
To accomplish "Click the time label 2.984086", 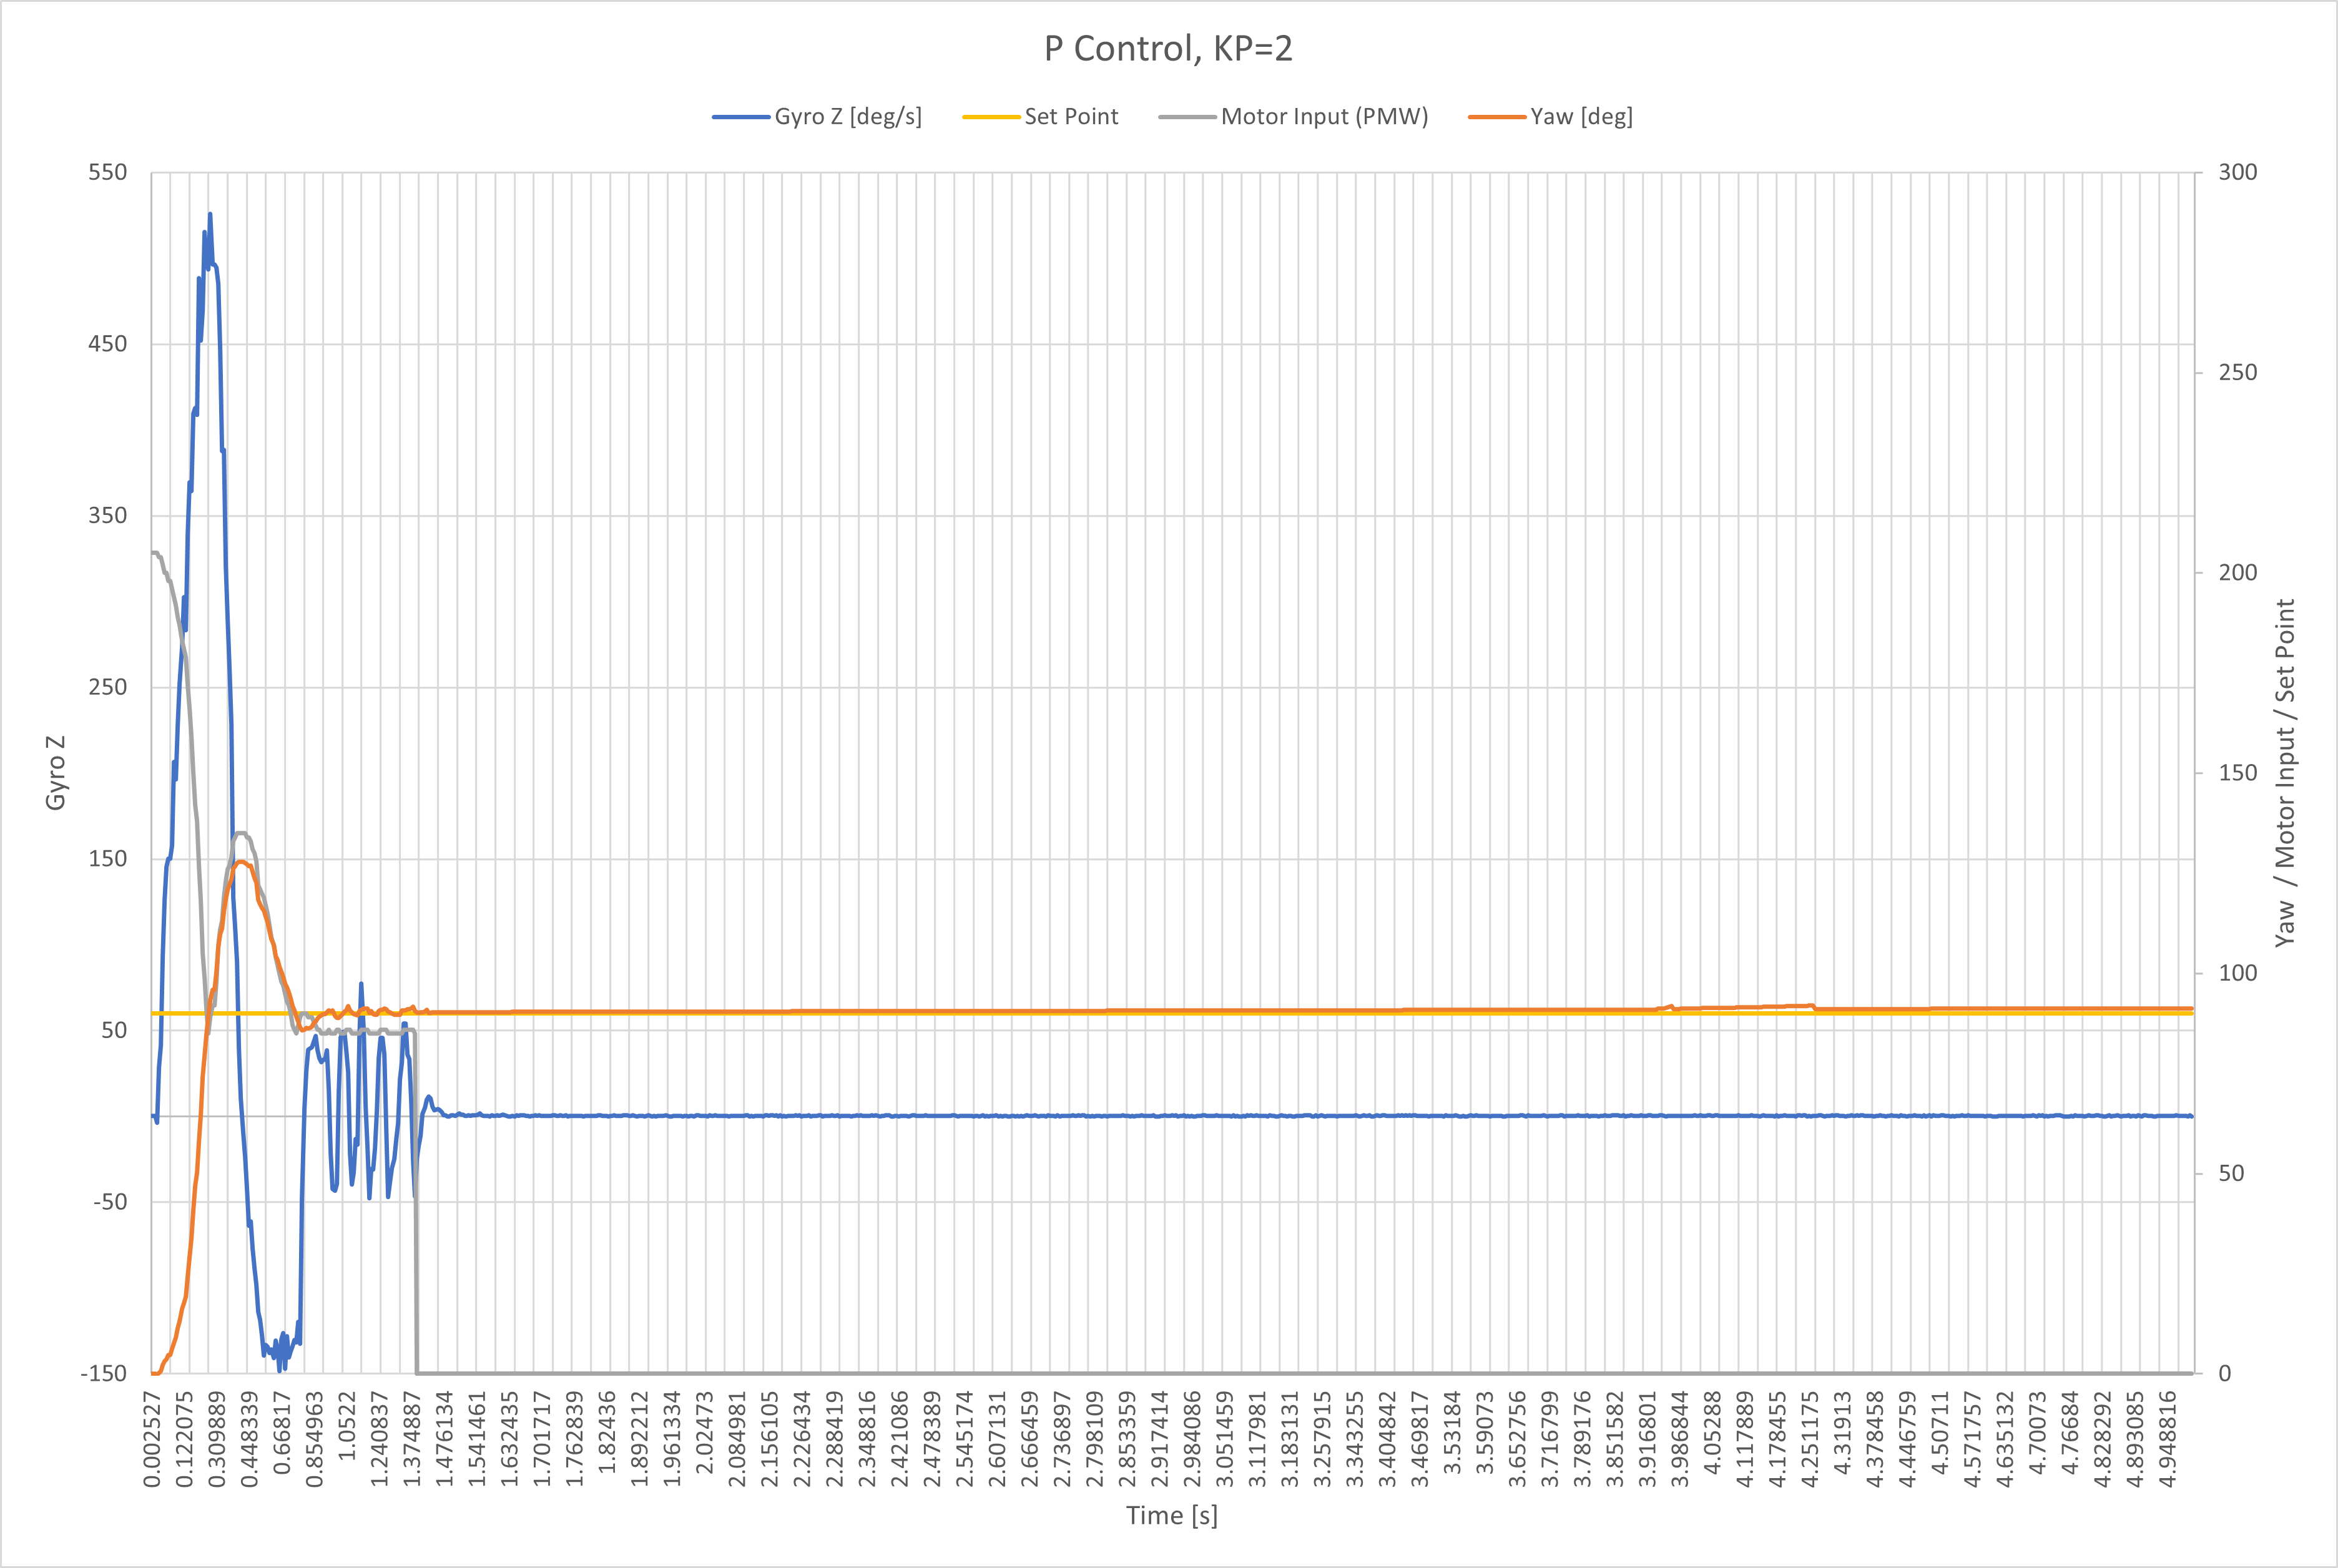I will point(1192,1438).
